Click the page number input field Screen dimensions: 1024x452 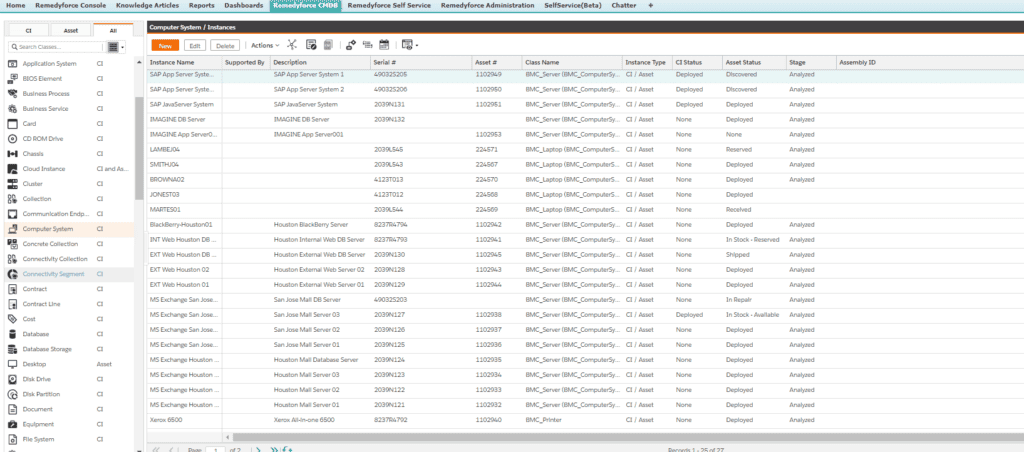tap(215, 449)
